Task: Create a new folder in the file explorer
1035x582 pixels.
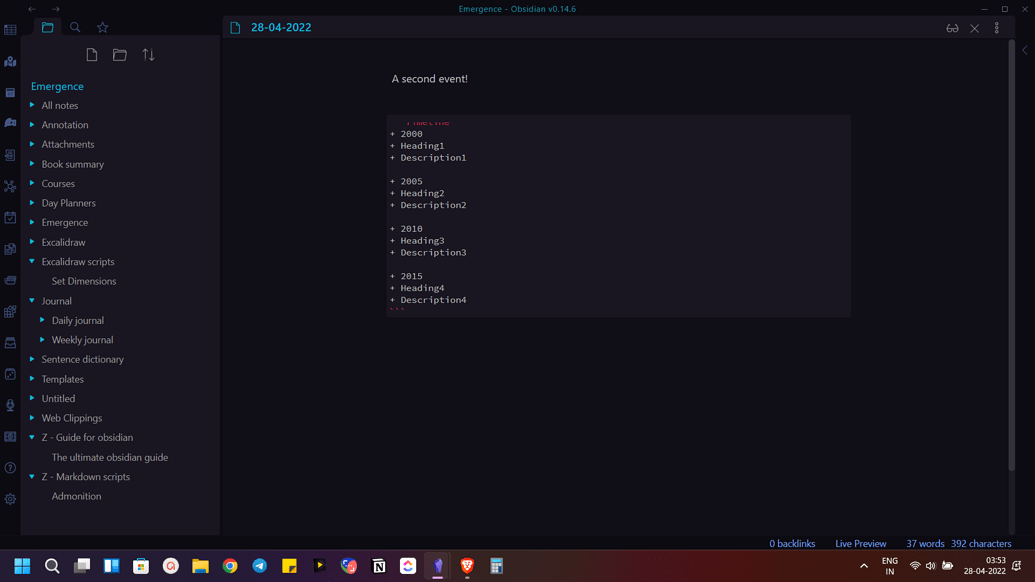Action: (120, 54)
